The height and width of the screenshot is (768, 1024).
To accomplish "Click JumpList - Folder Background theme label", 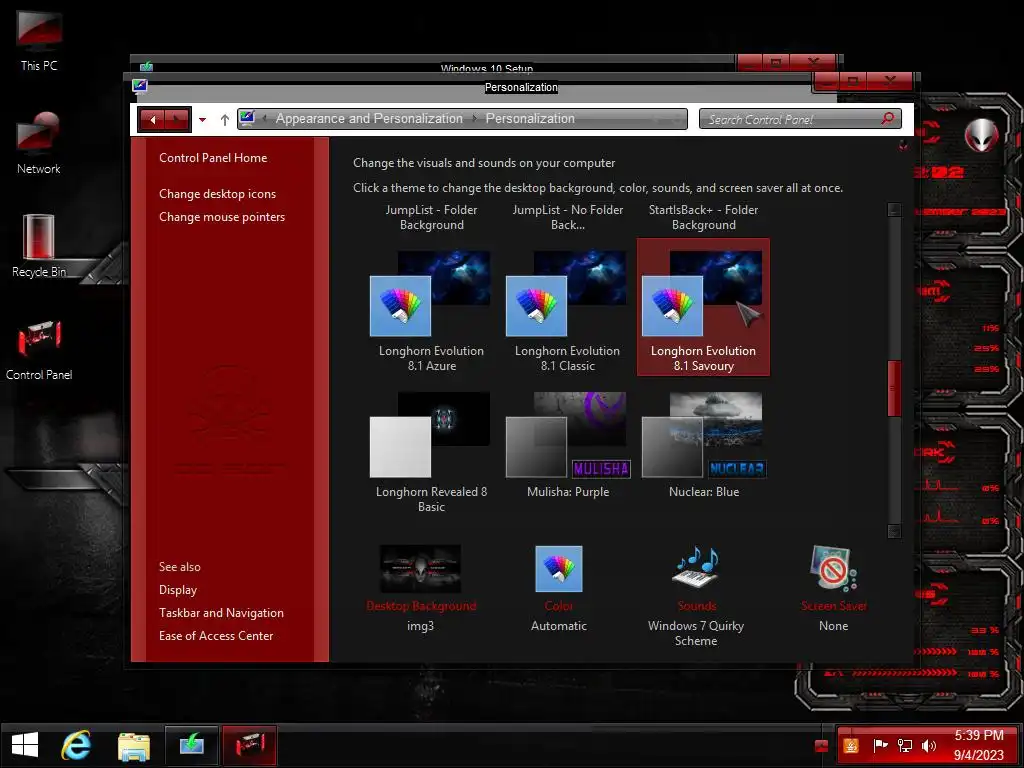I will pos(431,217).
